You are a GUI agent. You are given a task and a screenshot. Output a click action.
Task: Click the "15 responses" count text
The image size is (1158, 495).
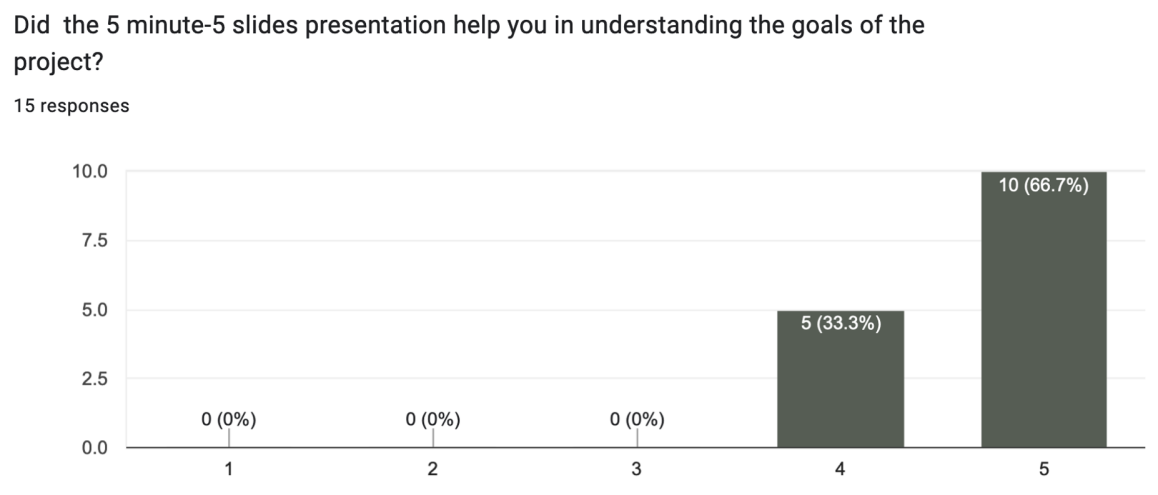coord(71,105)
